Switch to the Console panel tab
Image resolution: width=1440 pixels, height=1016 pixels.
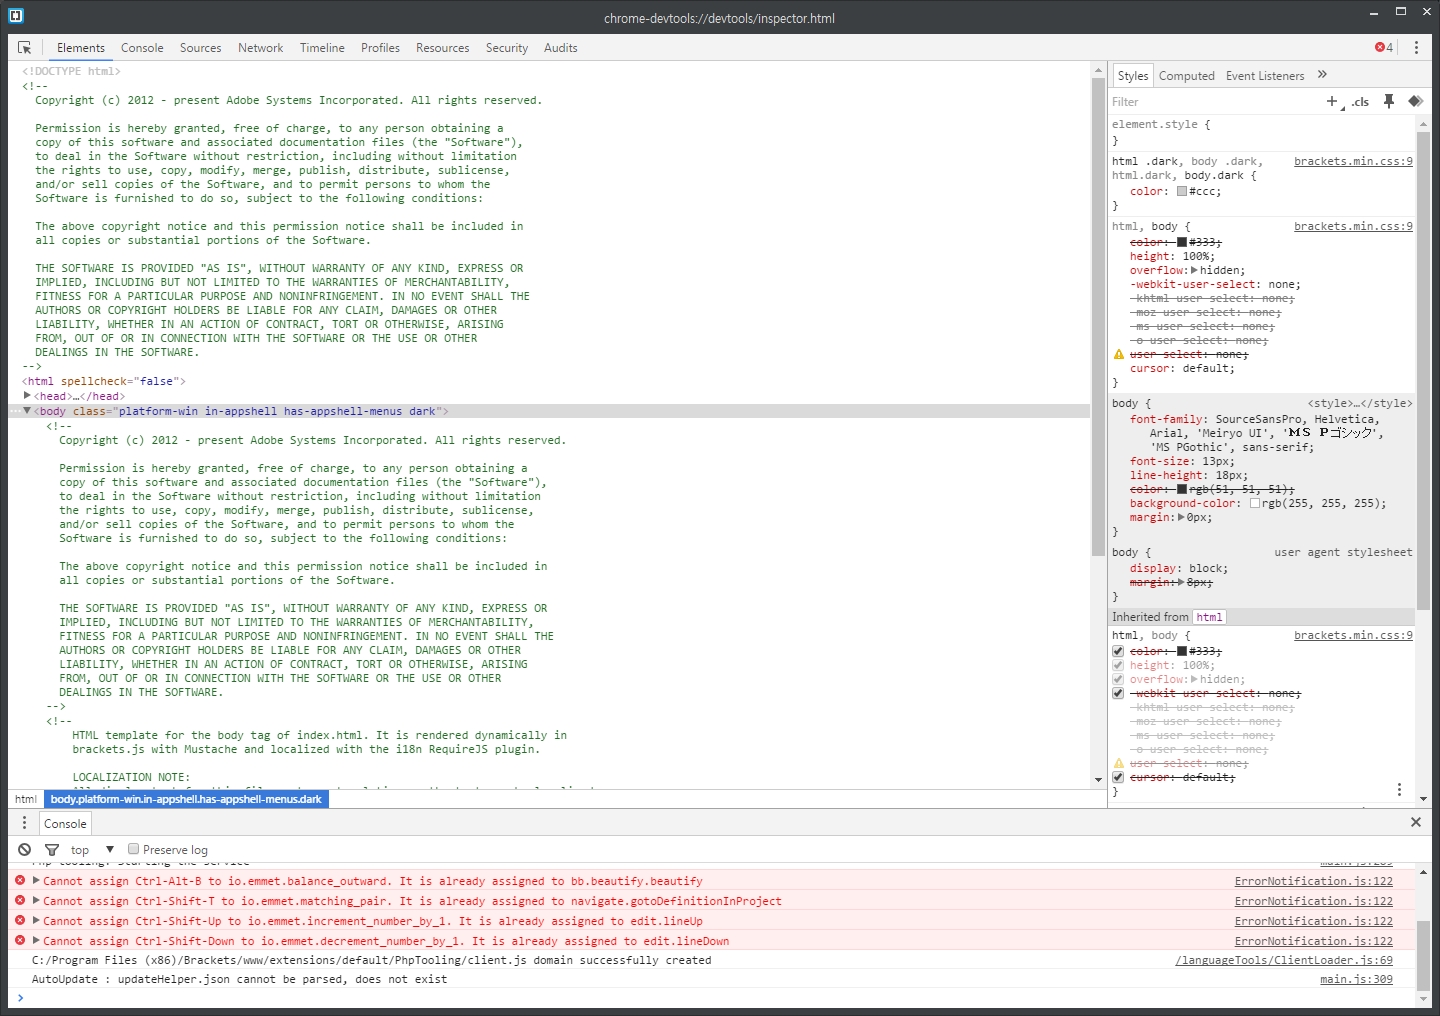pos(142,48)
